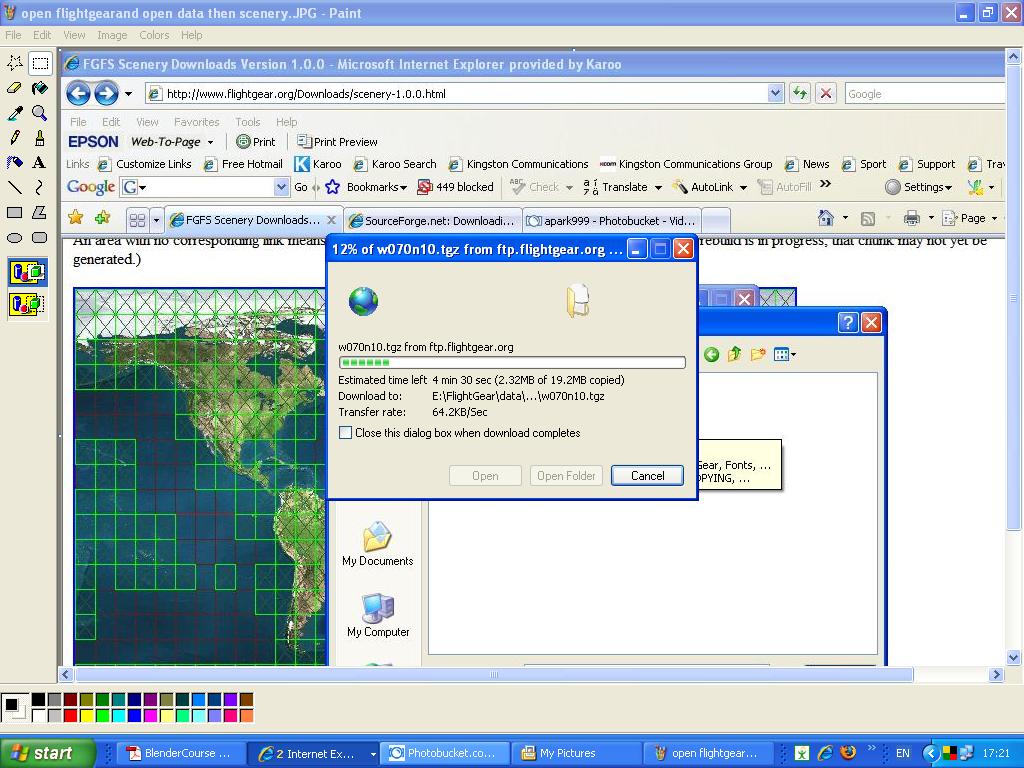Screen dimensions: 1024x768
Task: Select the Magnifier tool
Action: click(x=40, y=113)
